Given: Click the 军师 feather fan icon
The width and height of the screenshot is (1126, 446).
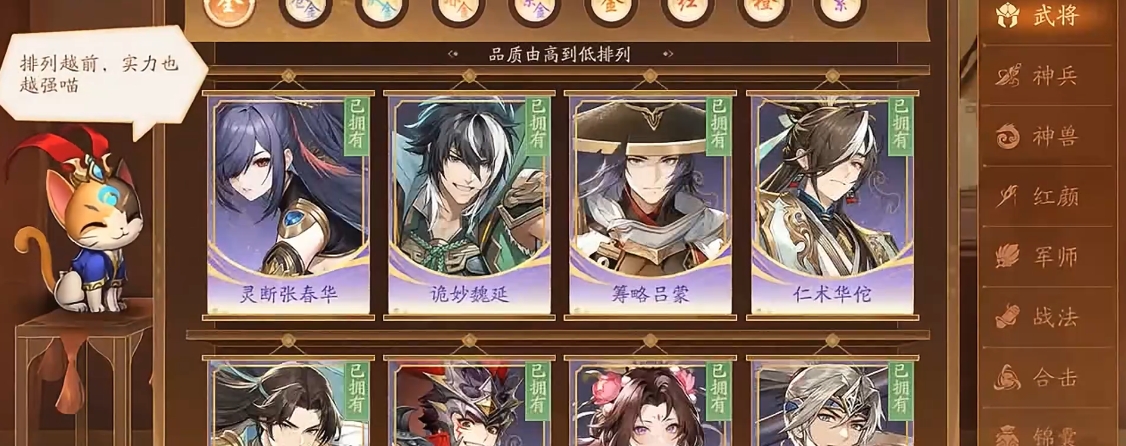Looking at the screenshot, I should tap(1008, 256).
